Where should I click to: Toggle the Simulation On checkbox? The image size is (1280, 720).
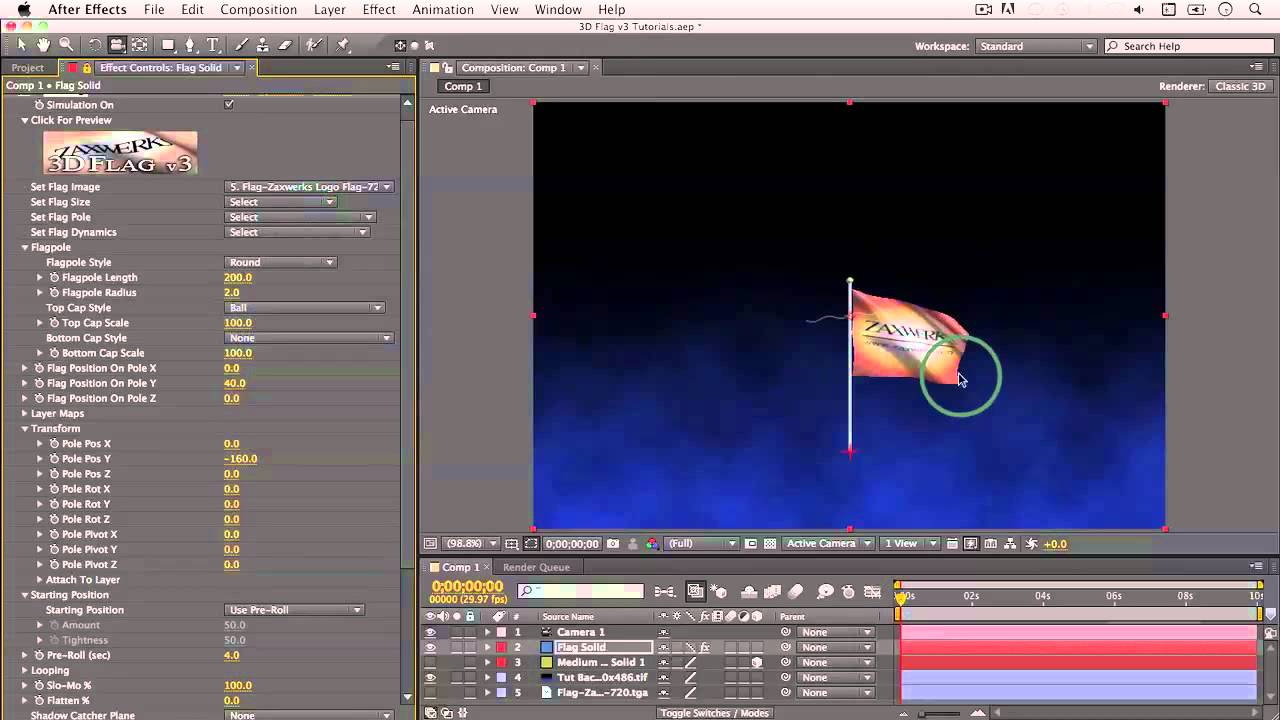[229, 104]
